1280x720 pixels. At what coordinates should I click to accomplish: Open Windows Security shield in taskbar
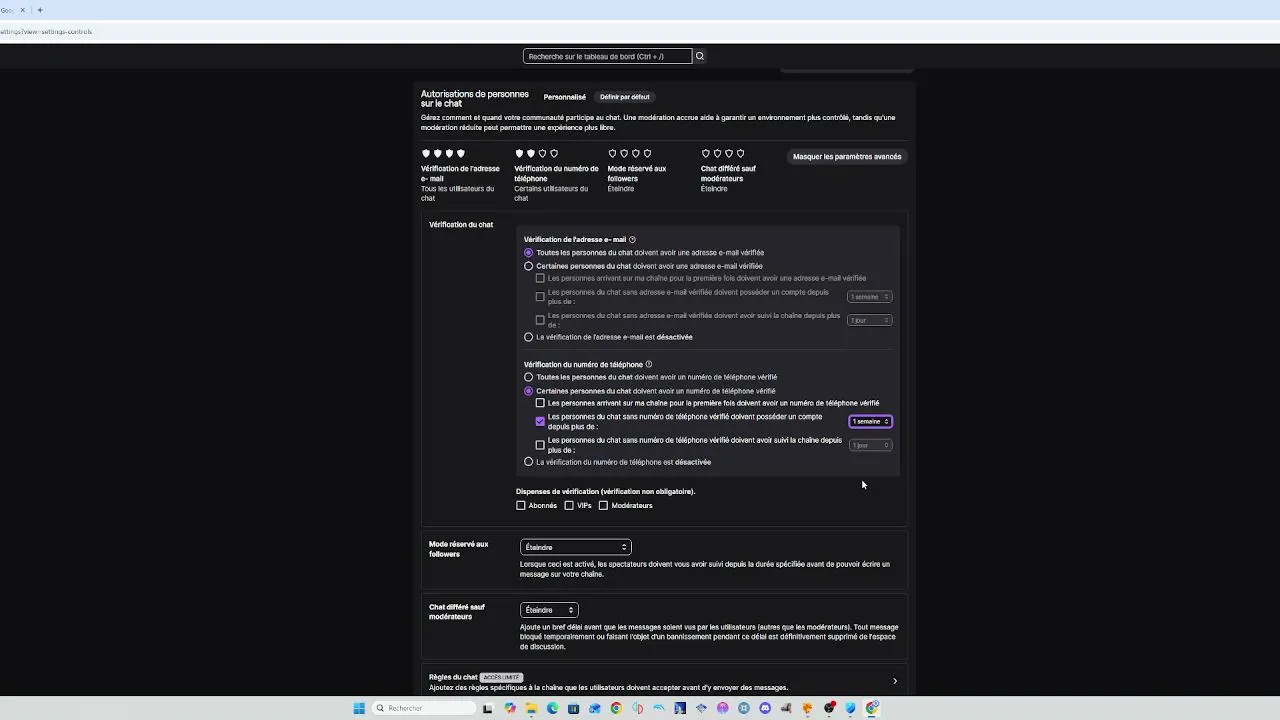[x=851, y=708]
